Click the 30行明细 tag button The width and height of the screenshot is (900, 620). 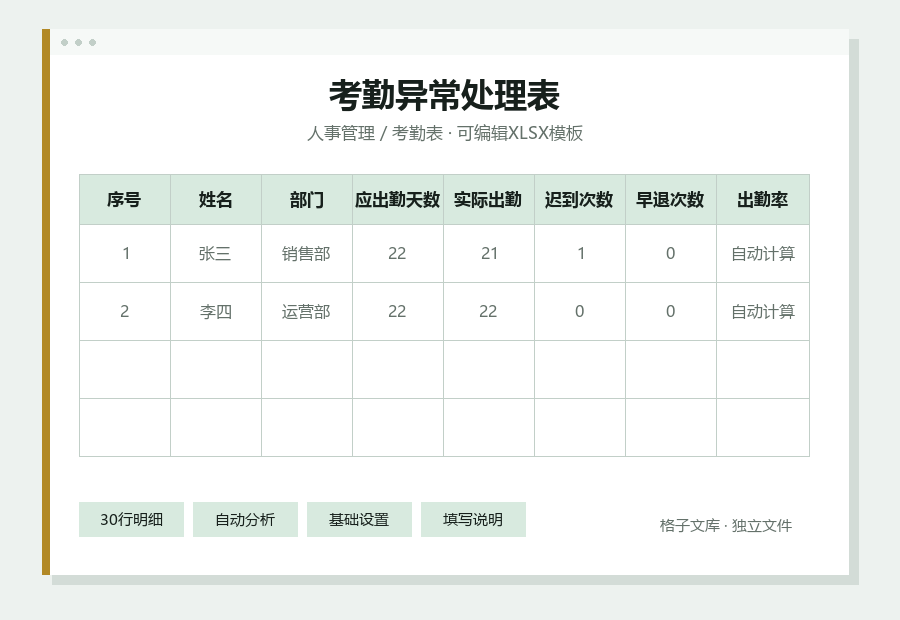[131, 520]
